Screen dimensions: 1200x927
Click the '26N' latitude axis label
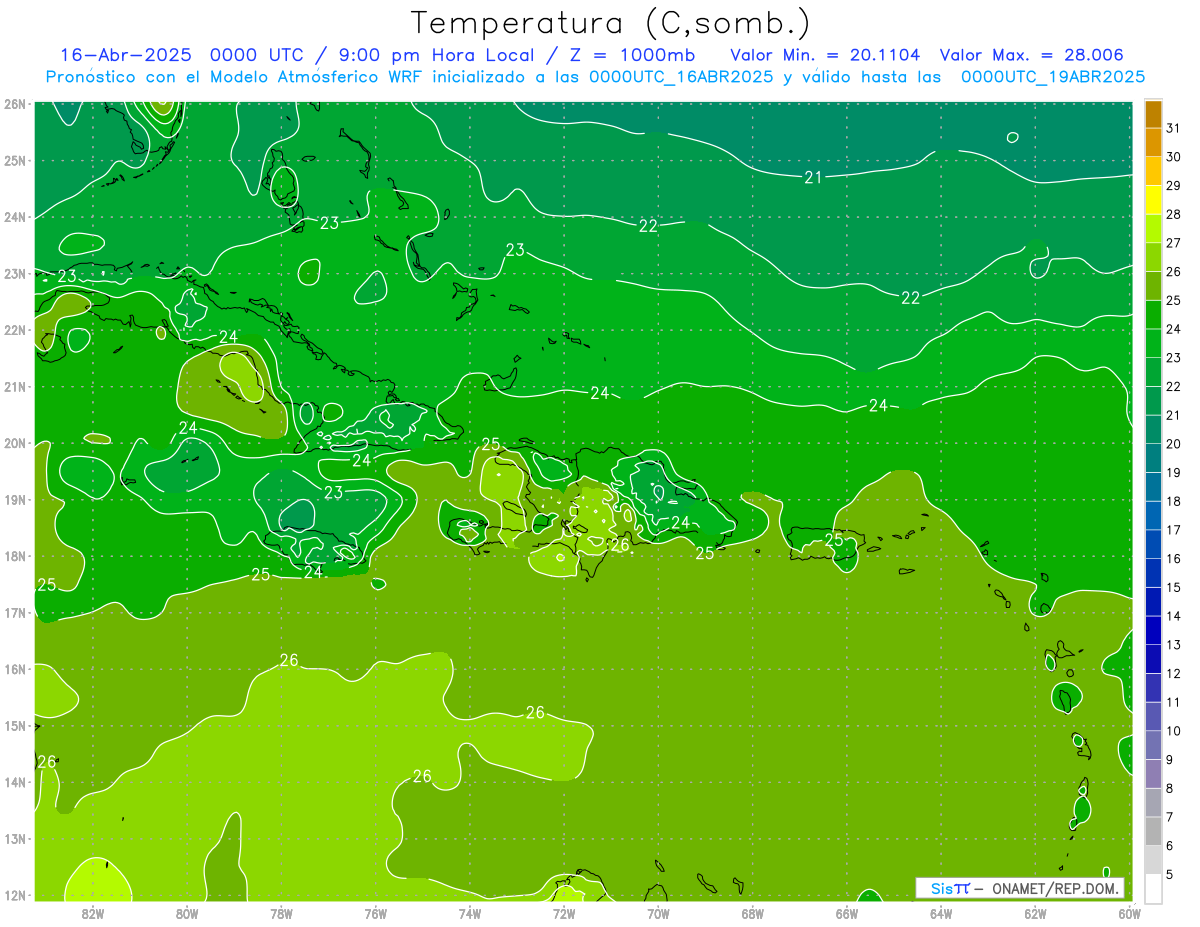coord(15,104)
